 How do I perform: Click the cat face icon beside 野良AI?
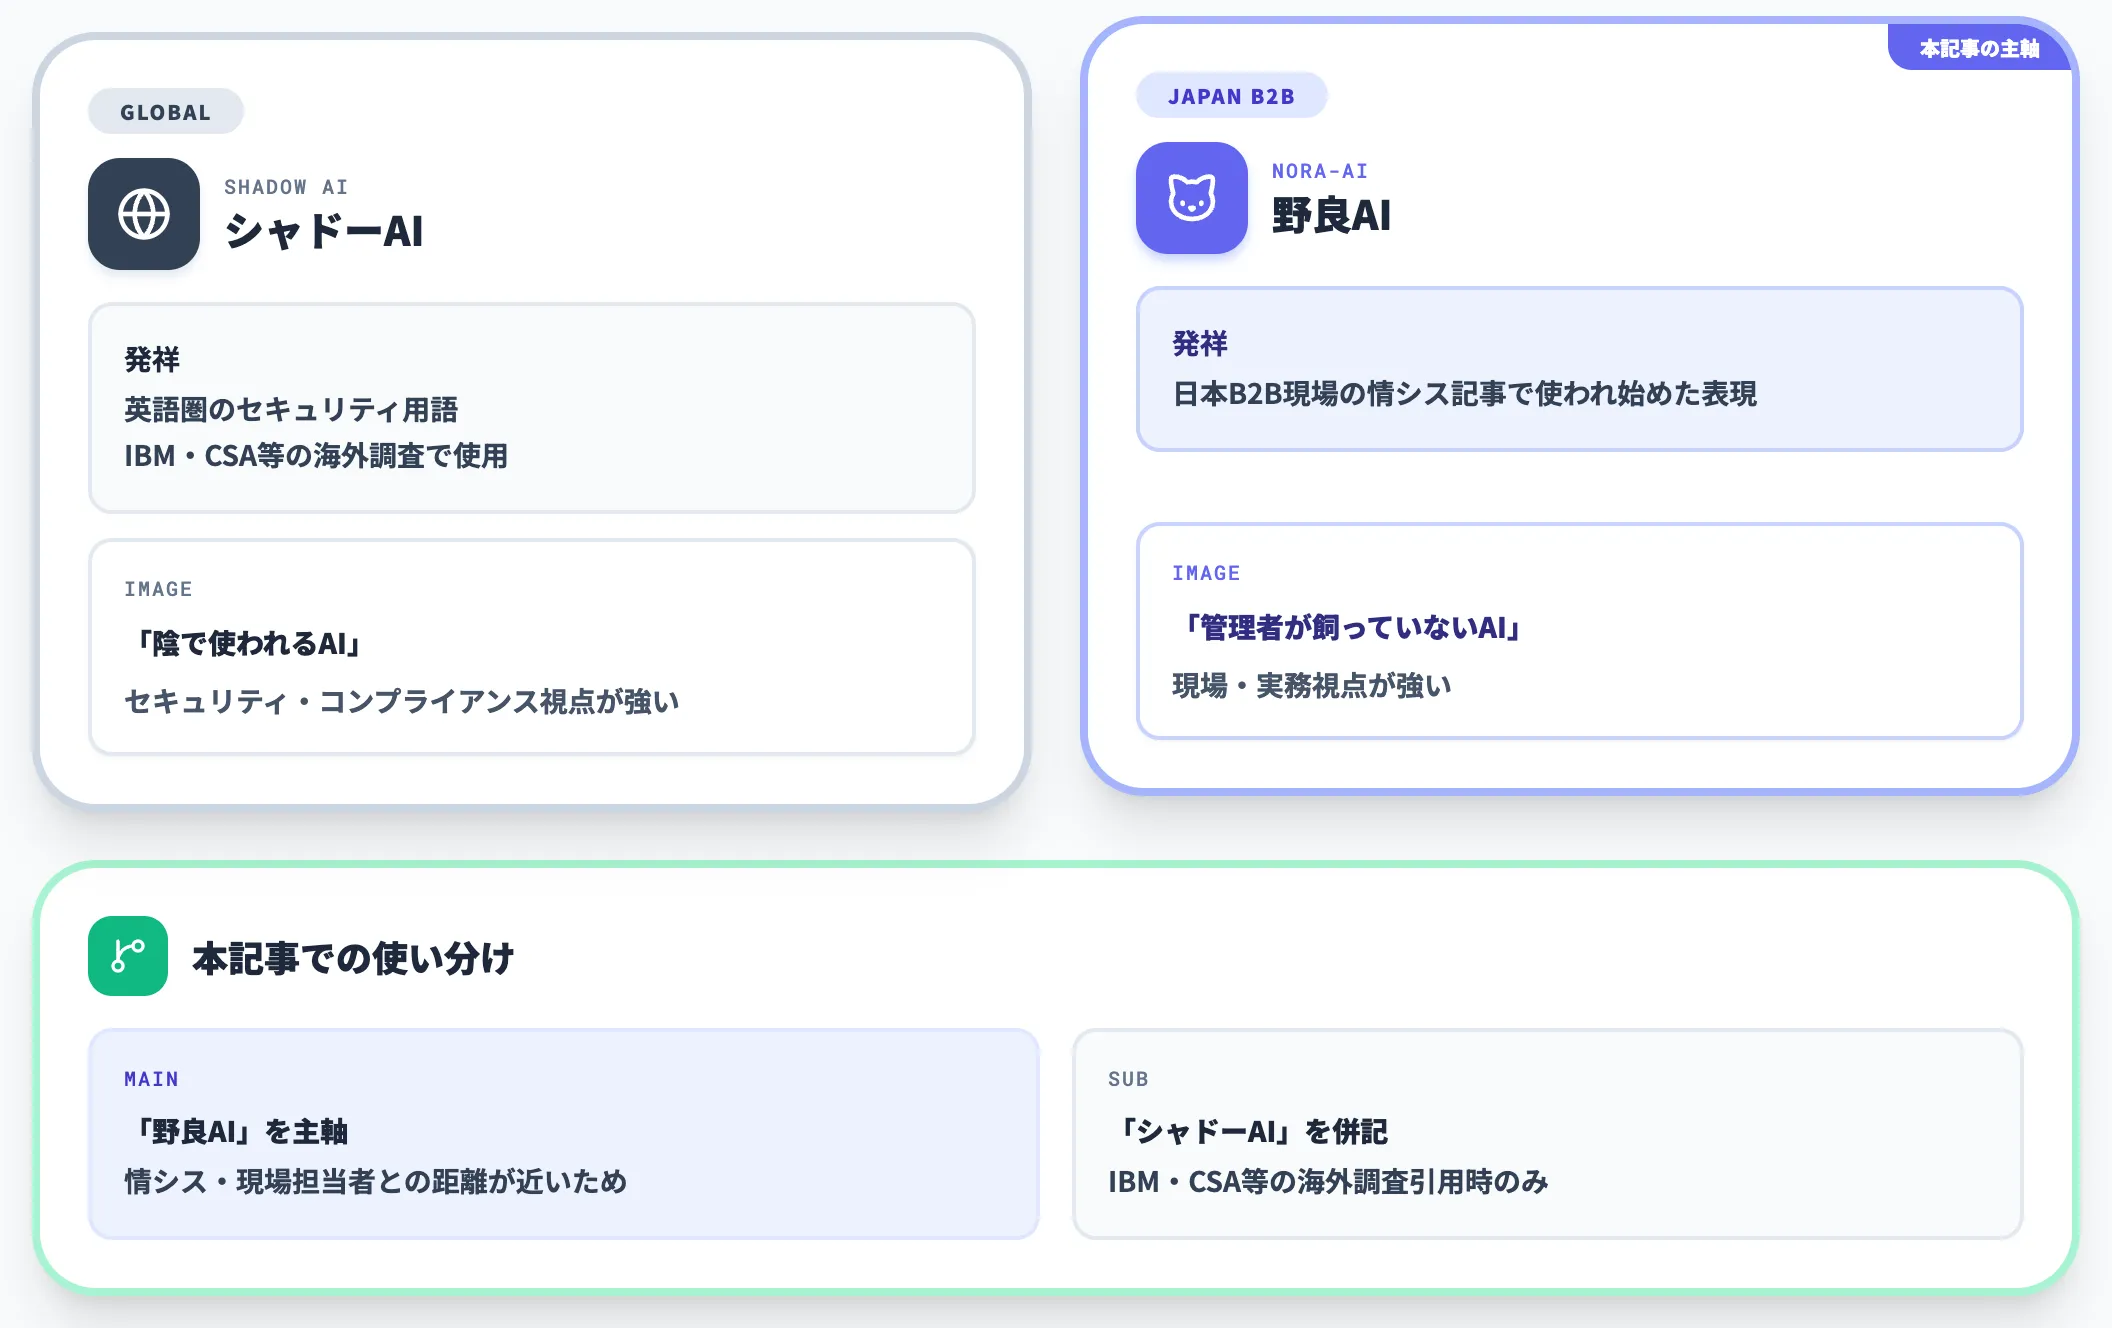click(x=1192, y=198)
